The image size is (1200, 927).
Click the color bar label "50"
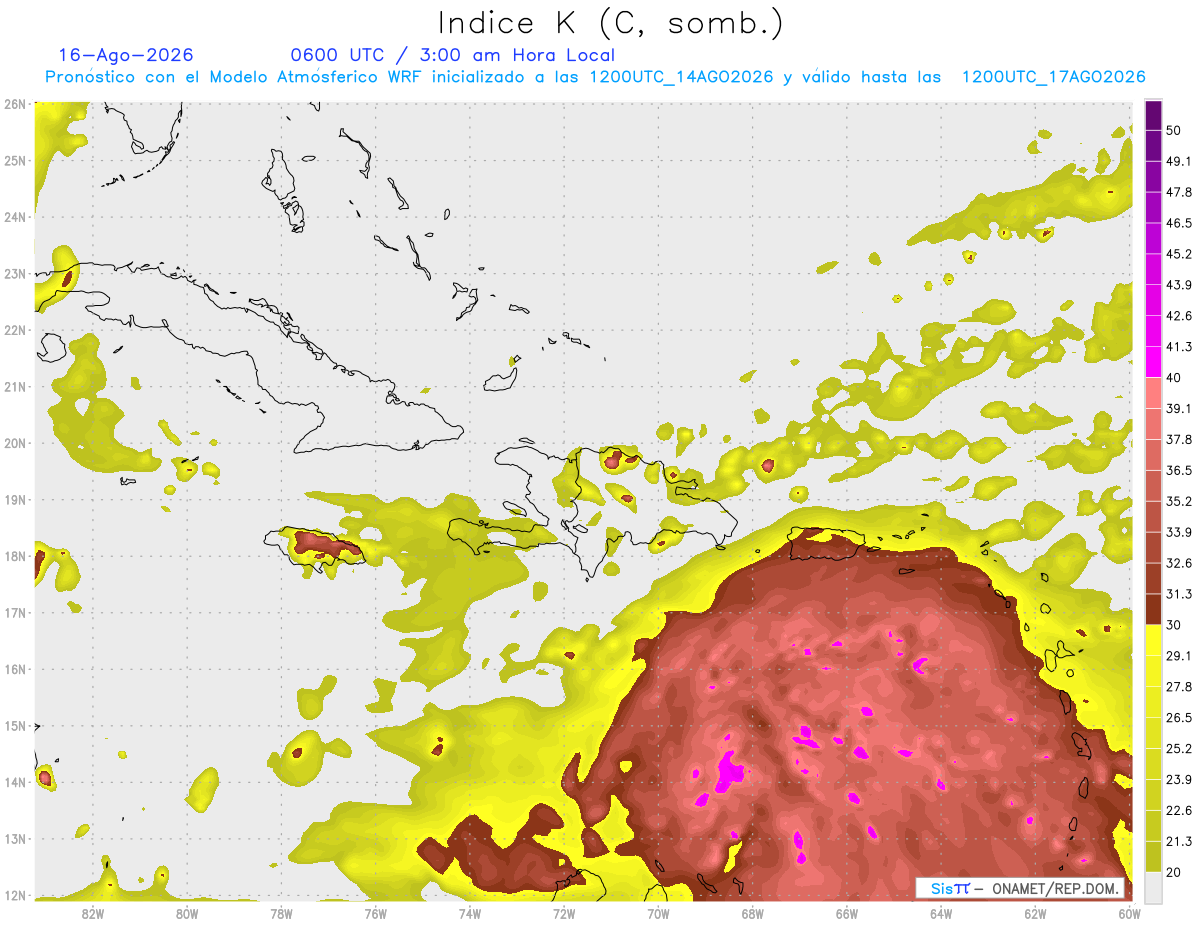1173,130
